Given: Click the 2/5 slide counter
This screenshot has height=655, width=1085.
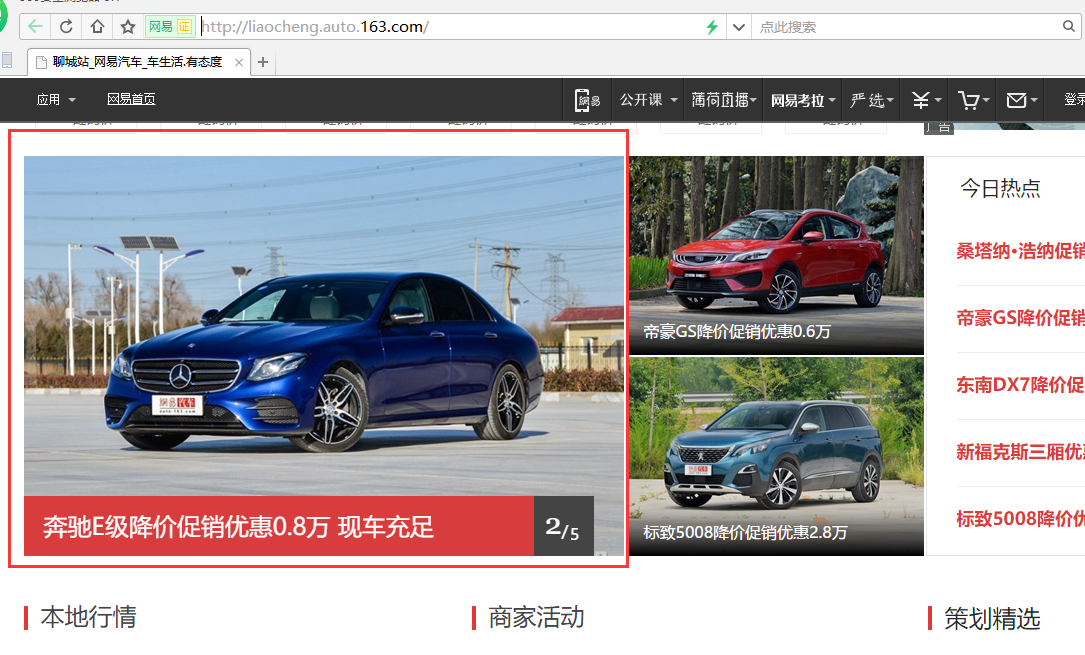Looking at the screenshot, I should tap(563, 526).
